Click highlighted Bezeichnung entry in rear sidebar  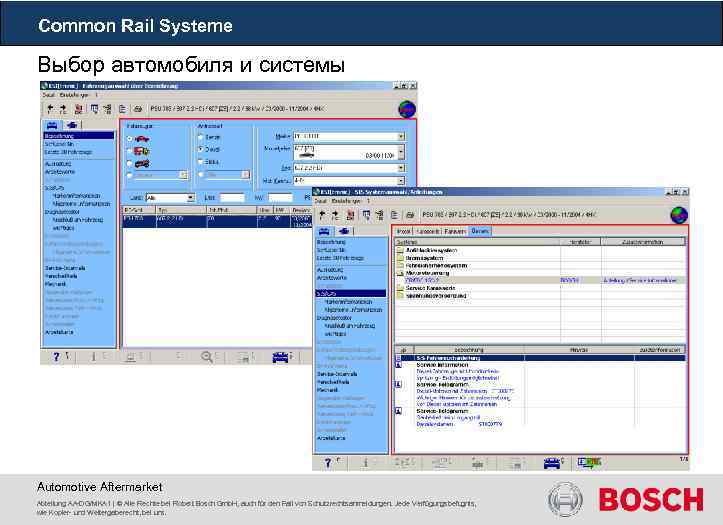pos(79,136)
